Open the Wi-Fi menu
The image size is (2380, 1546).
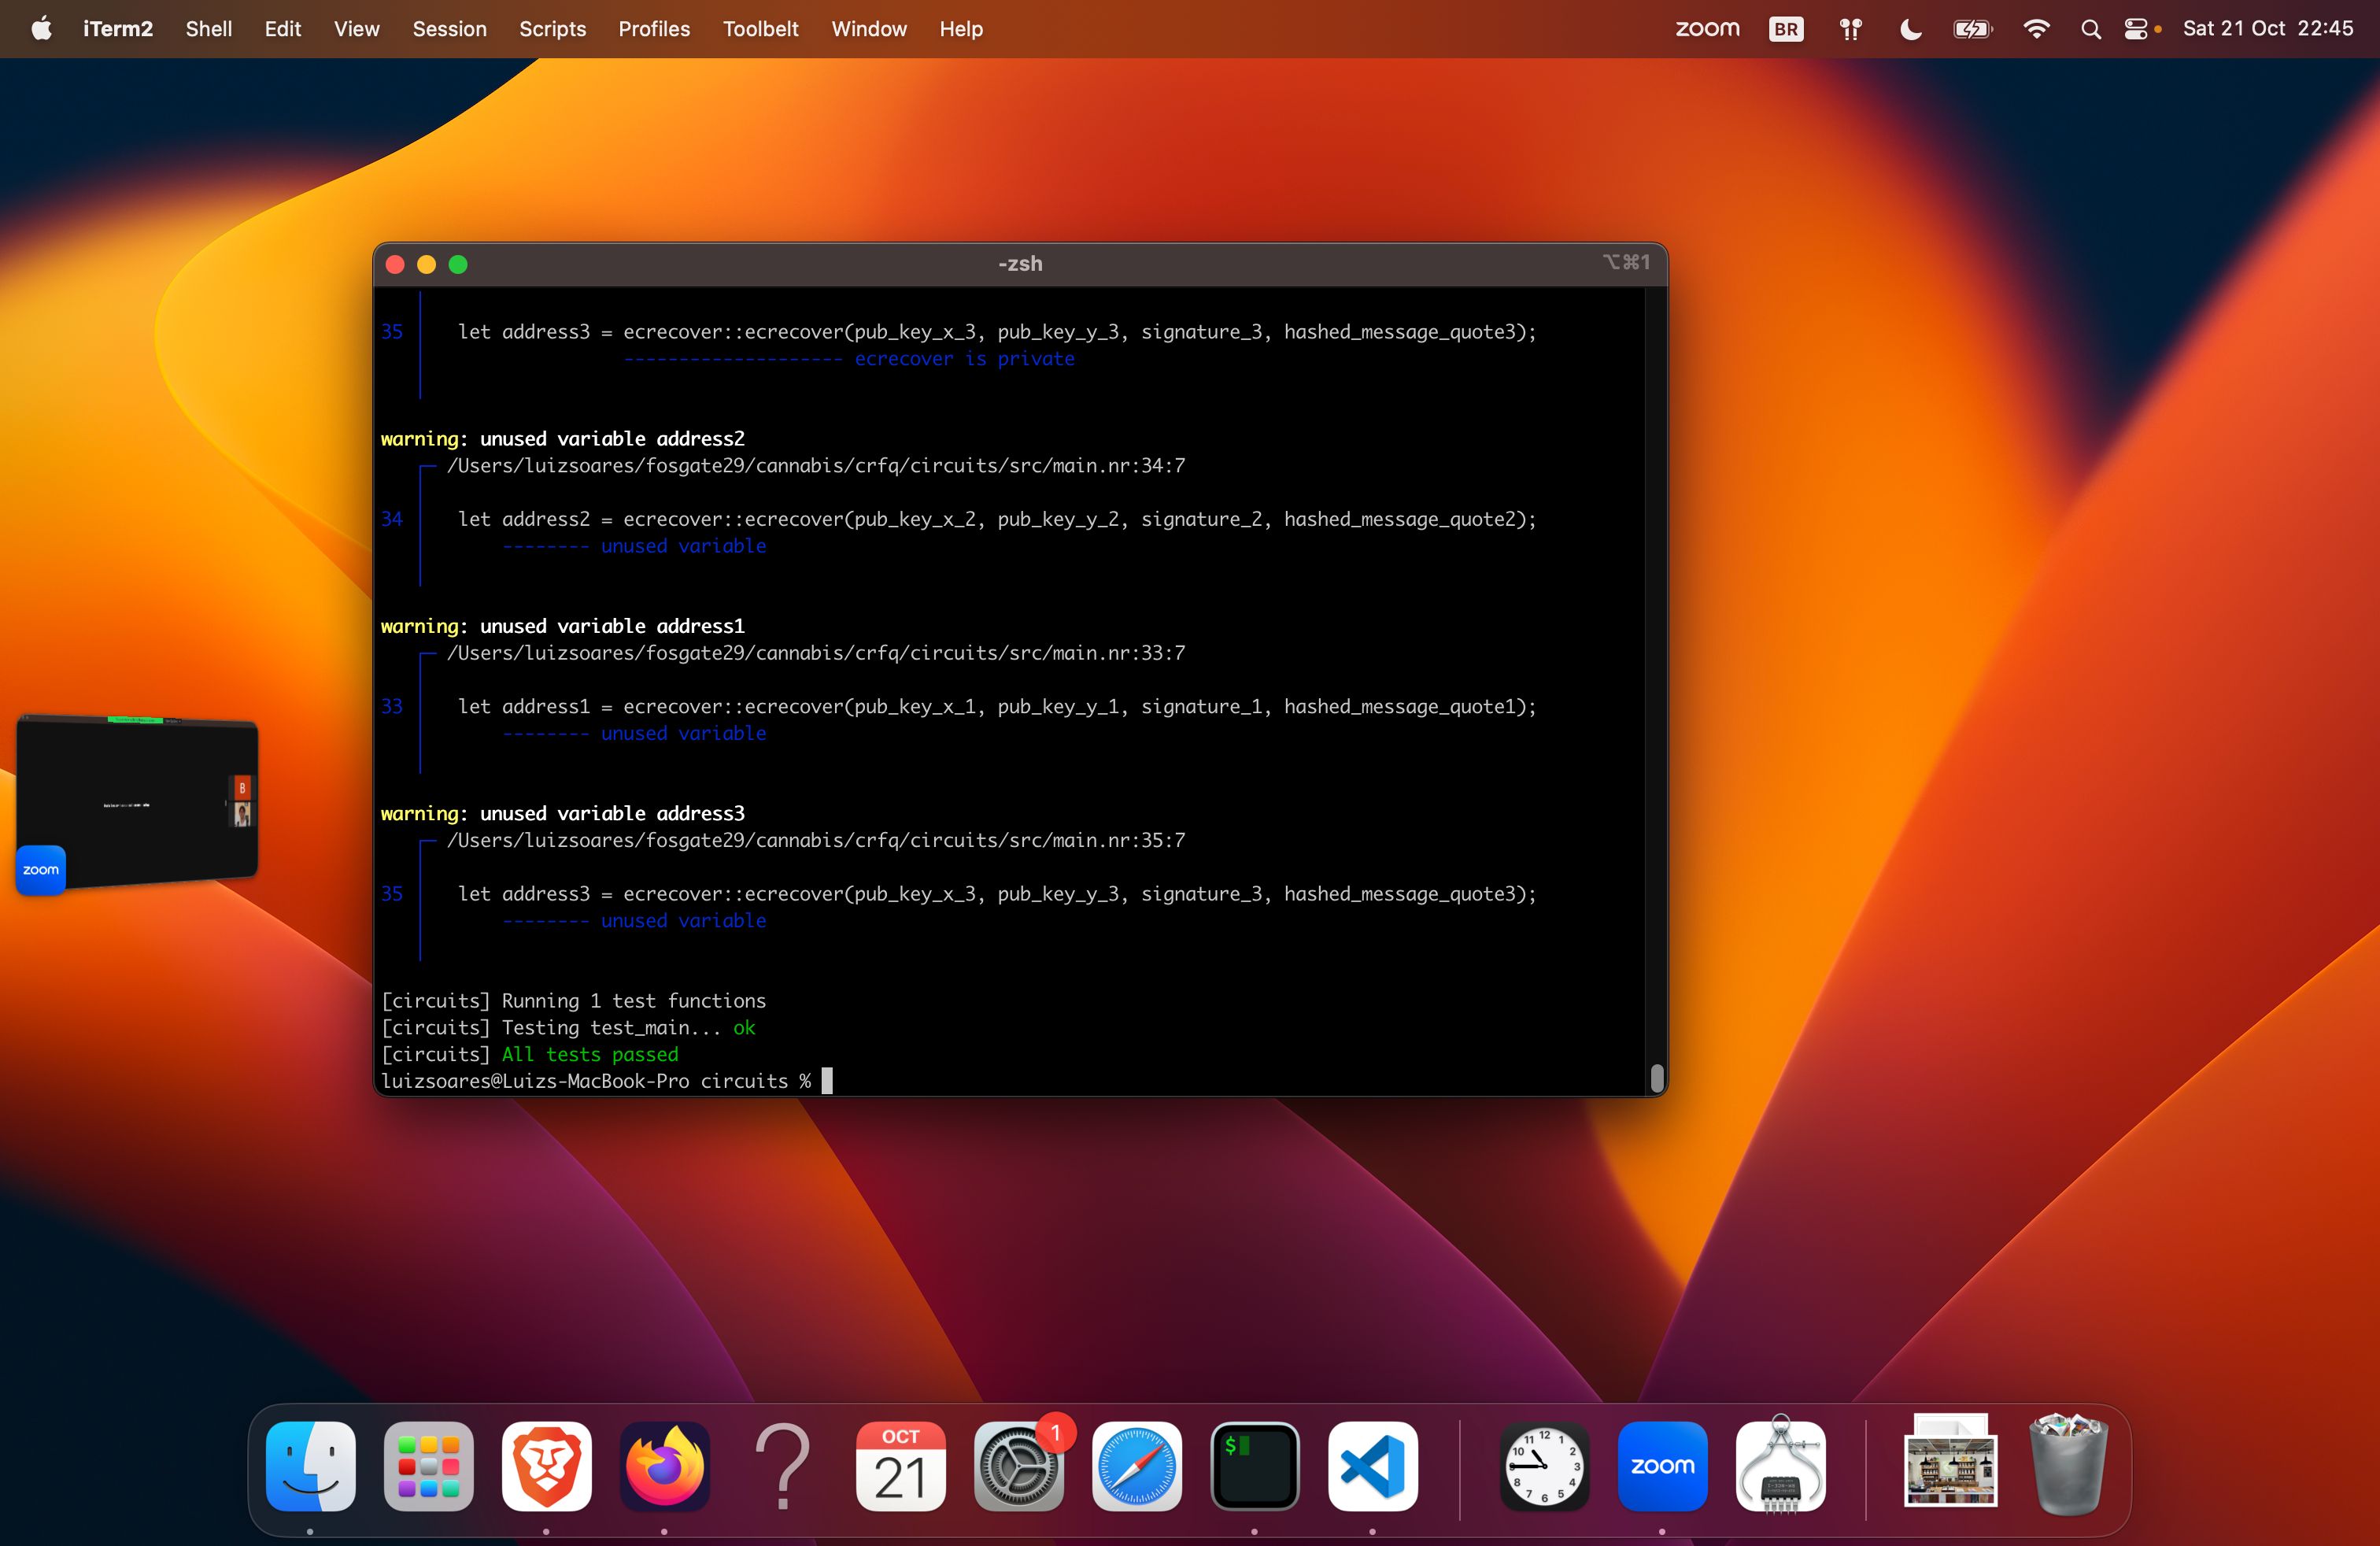tap(2035, 29)
